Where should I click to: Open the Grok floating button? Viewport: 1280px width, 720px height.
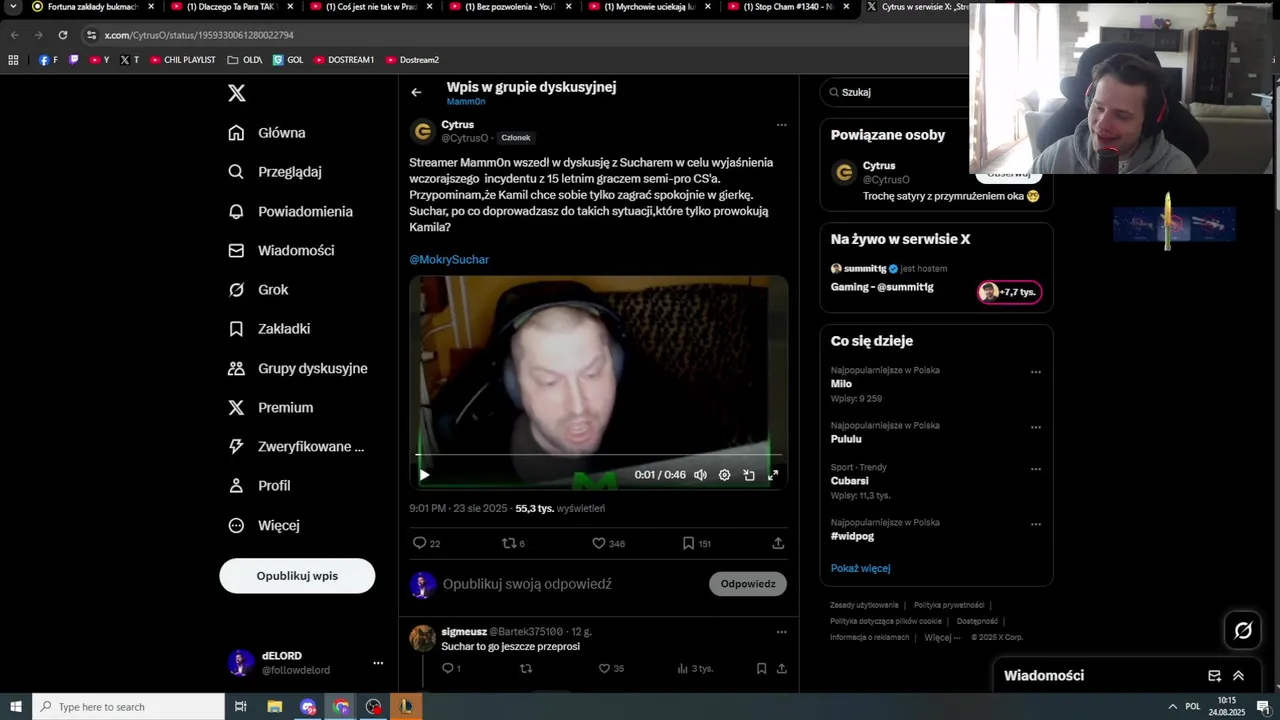coord(1243,630)
